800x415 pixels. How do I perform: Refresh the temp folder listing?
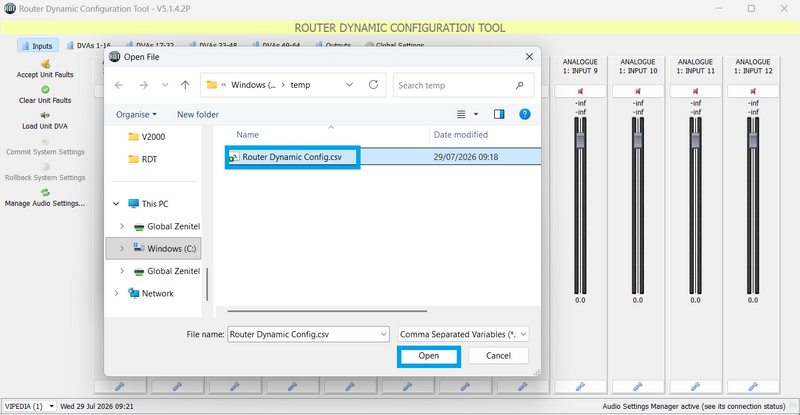373,85
